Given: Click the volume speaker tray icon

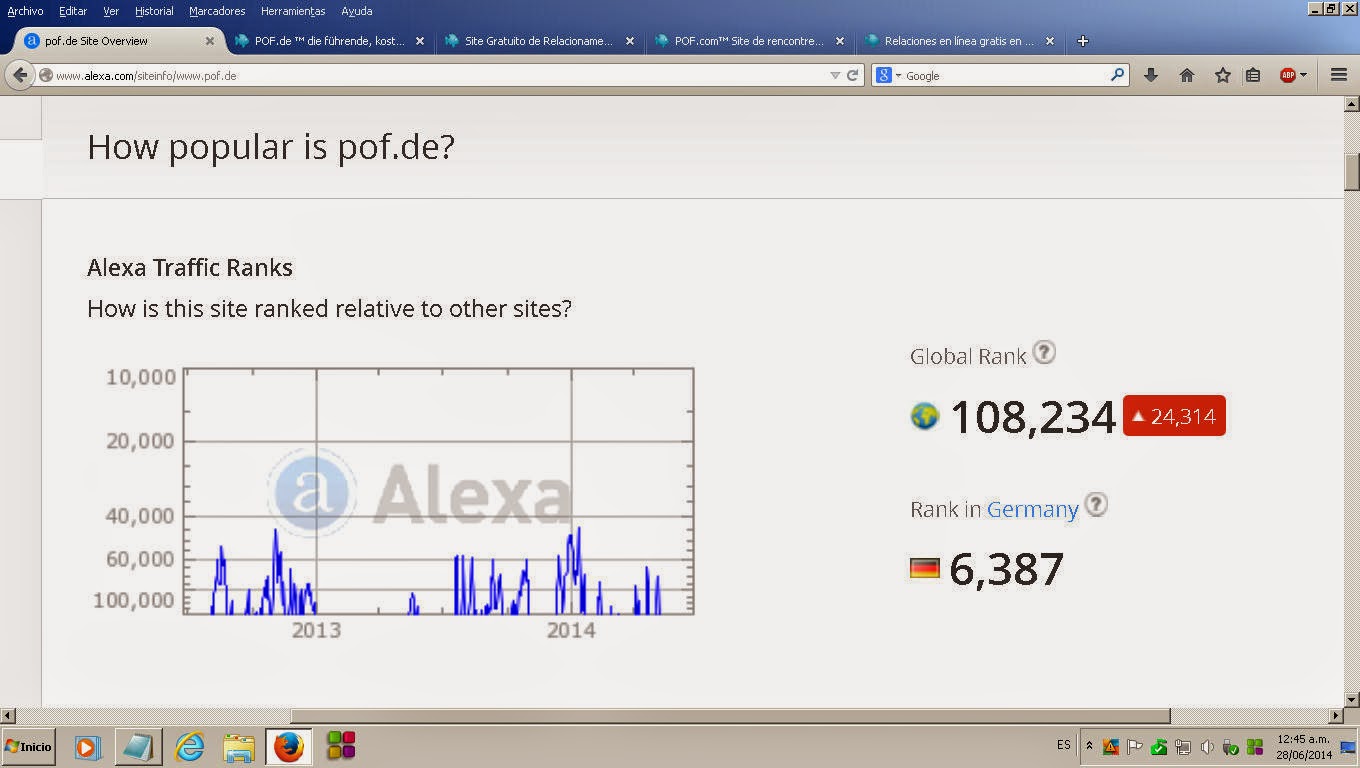Looking at the screenshot, I should click(x=1207, y=747).
